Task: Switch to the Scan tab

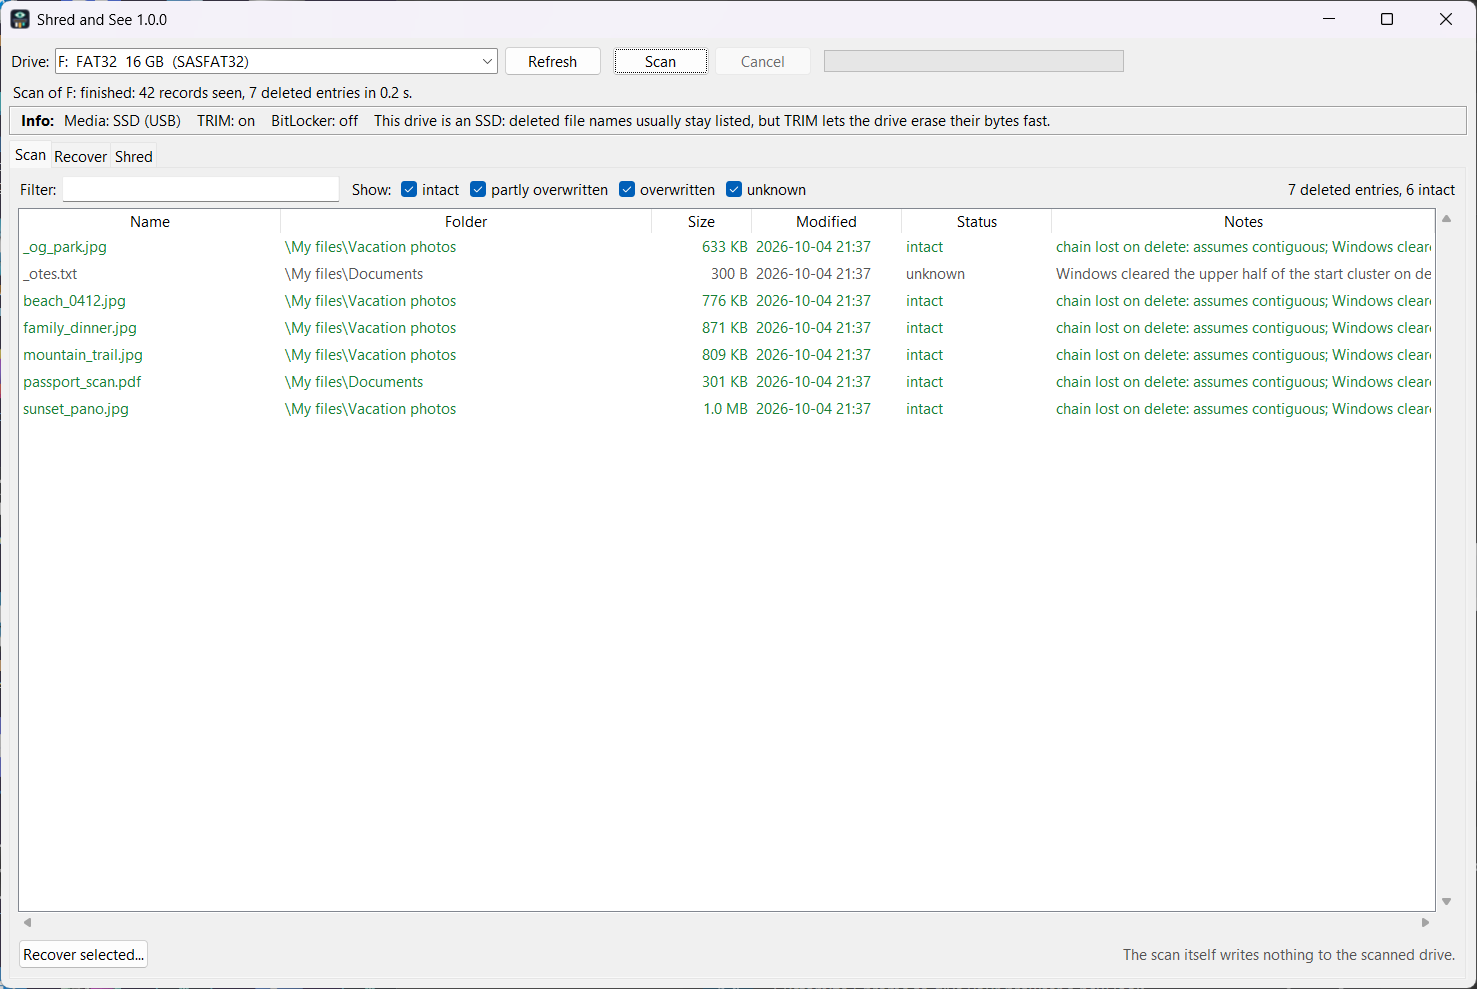Action: coord(30,155)
